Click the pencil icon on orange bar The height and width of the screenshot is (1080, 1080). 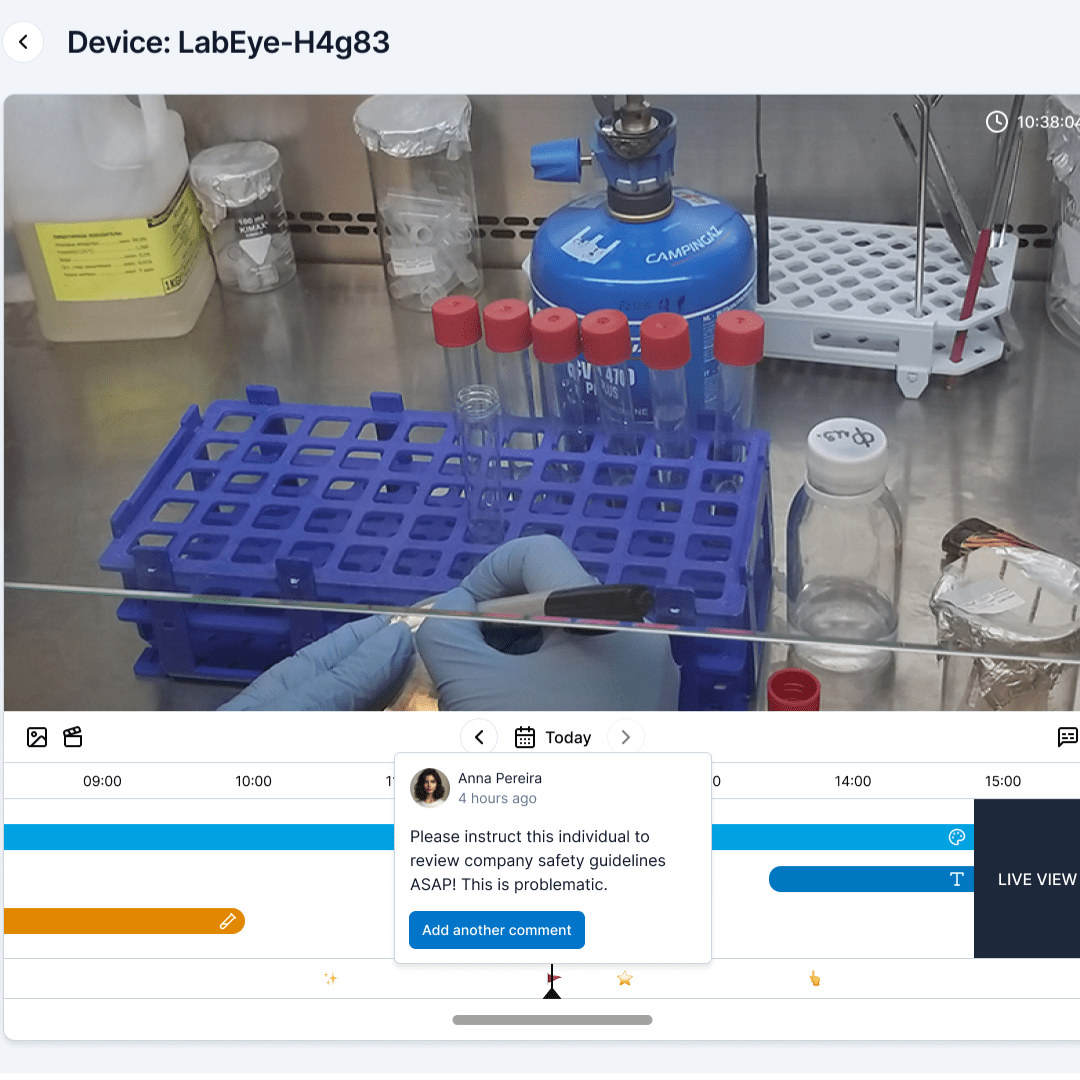click(228, 921)
